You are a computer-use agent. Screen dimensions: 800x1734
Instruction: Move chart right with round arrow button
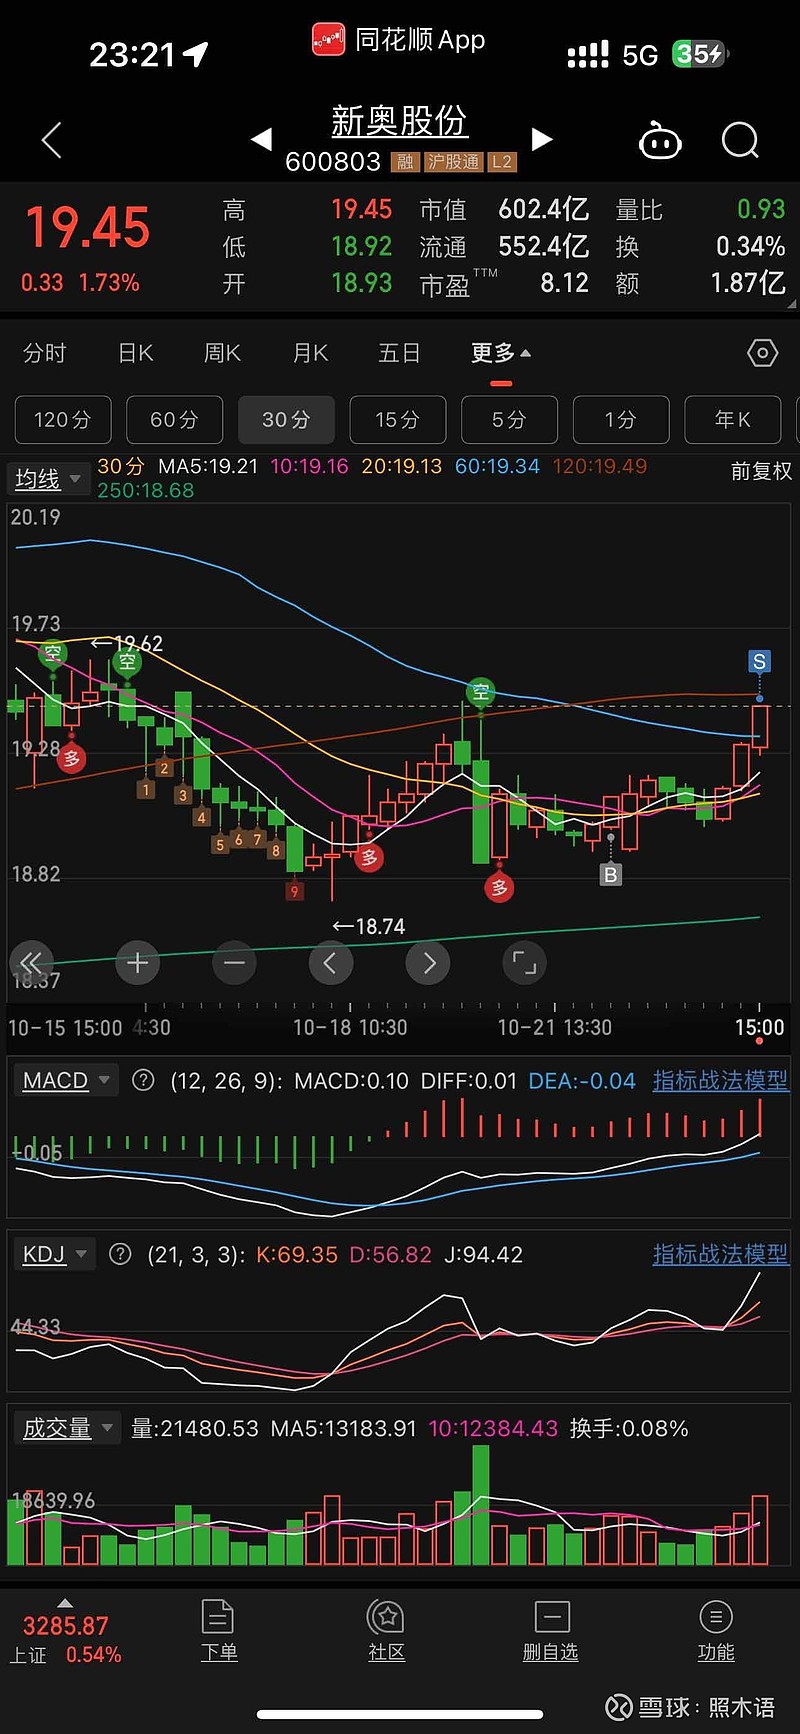click(x=428, y=963)
